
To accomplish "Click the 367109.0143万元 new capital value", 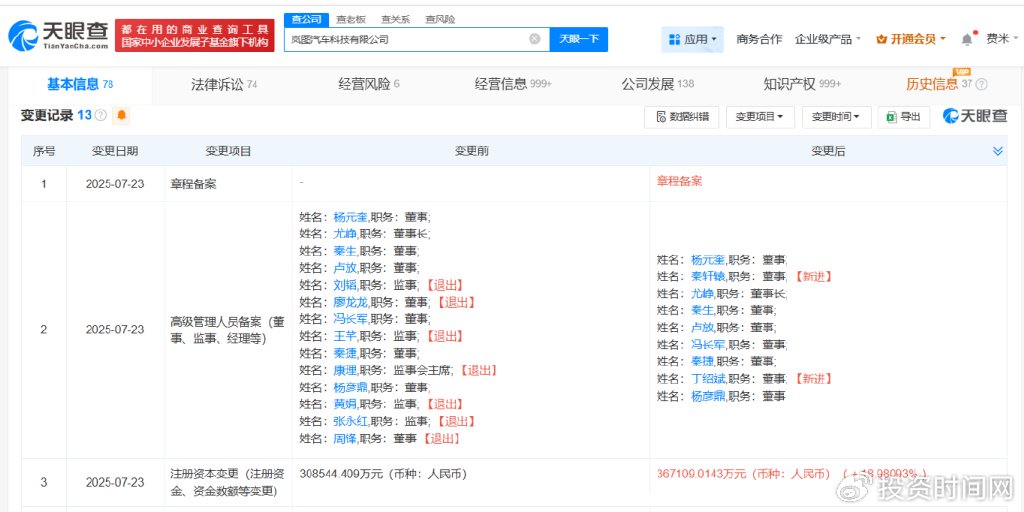I will [x=743, y=473].
